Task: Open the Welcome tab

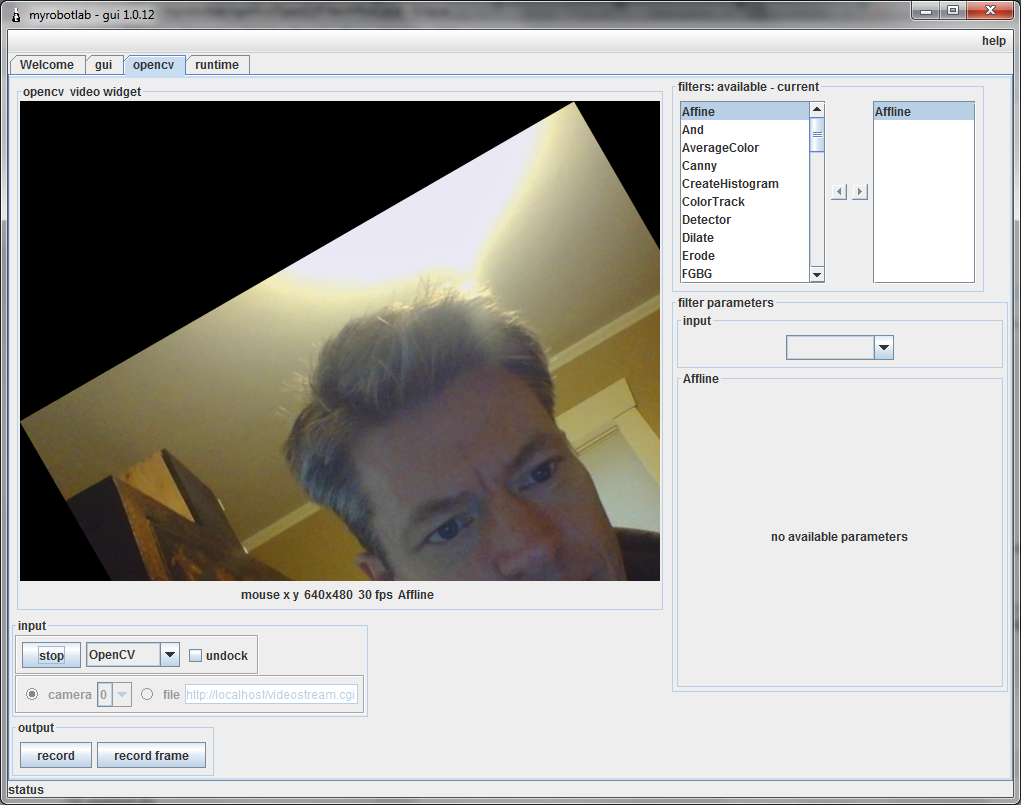Action: (x=47, y=65)
